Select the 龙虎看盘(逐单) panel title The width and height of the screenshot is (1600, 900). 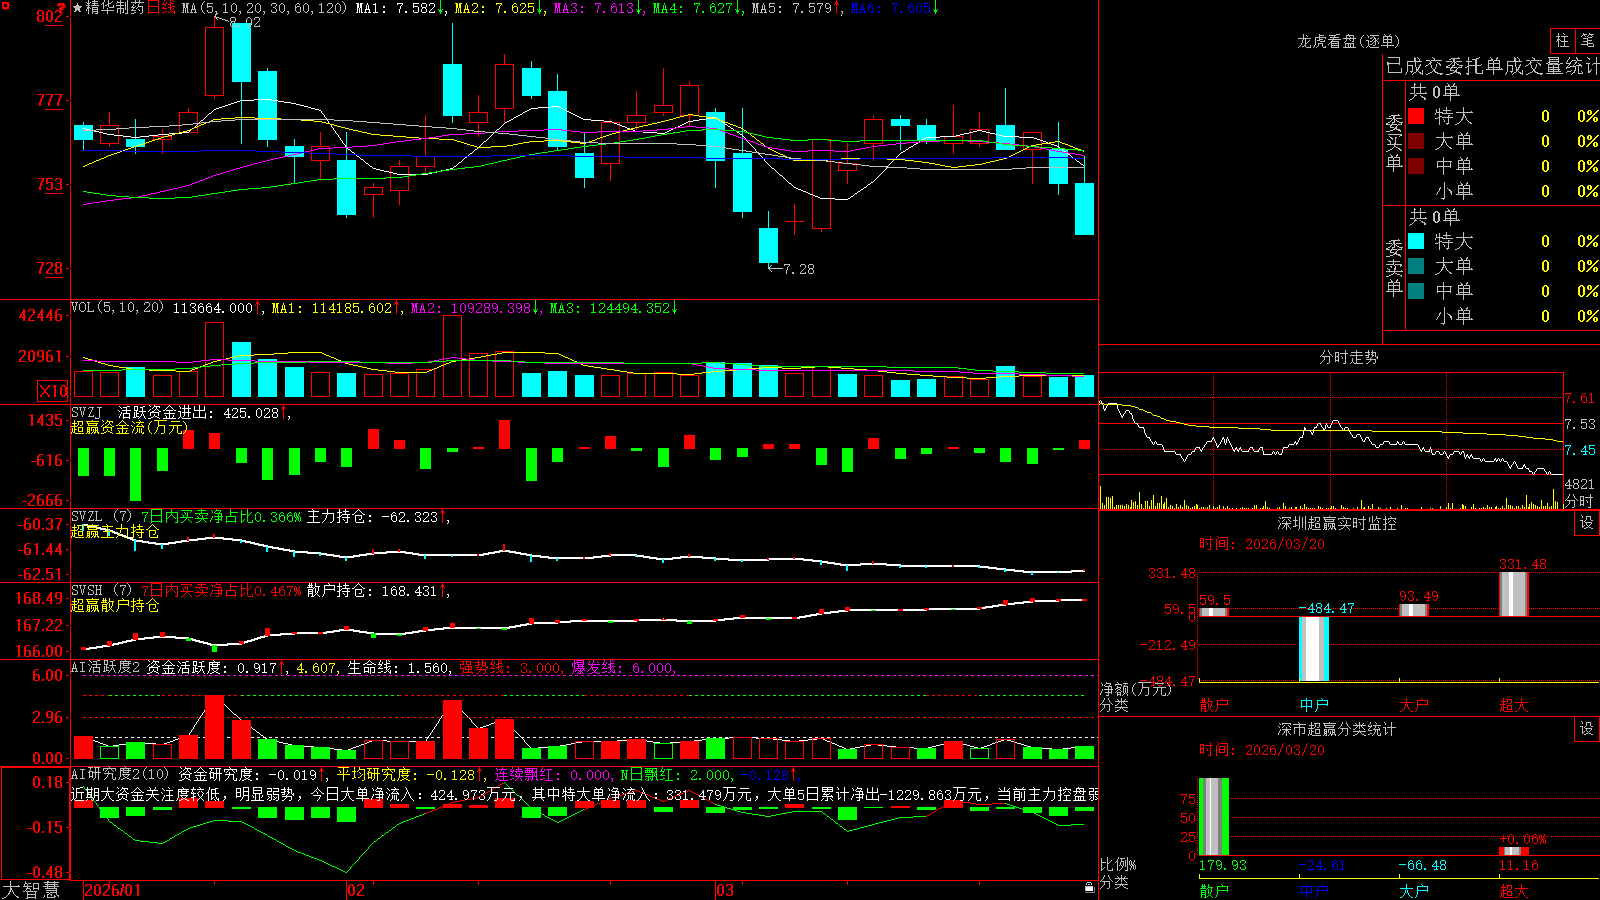coord(1348,41)
